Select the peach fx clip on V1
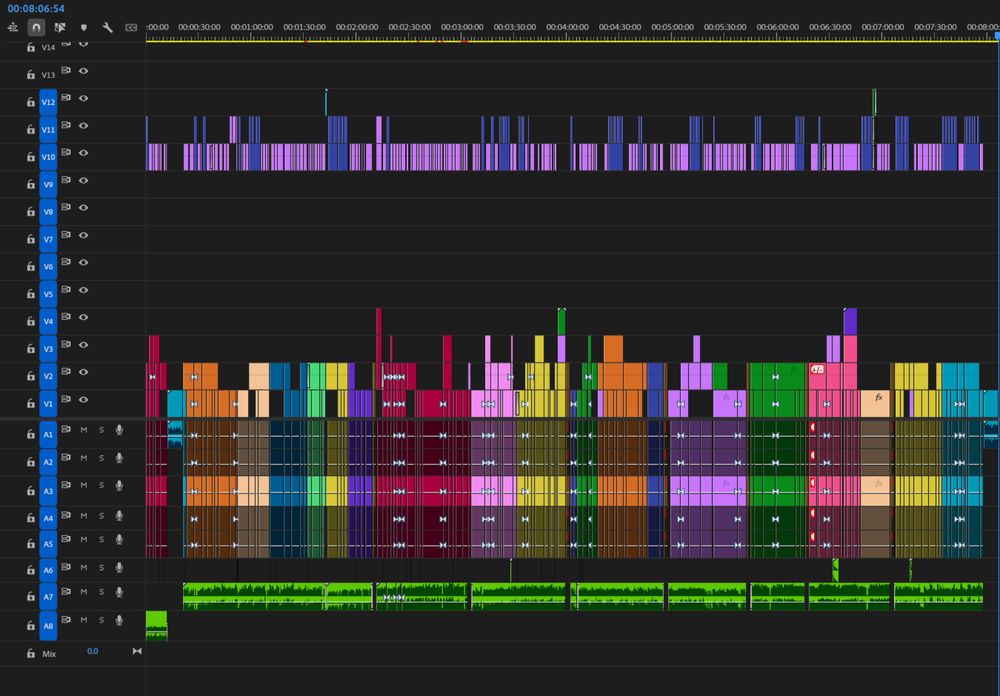 click(875, 404)
